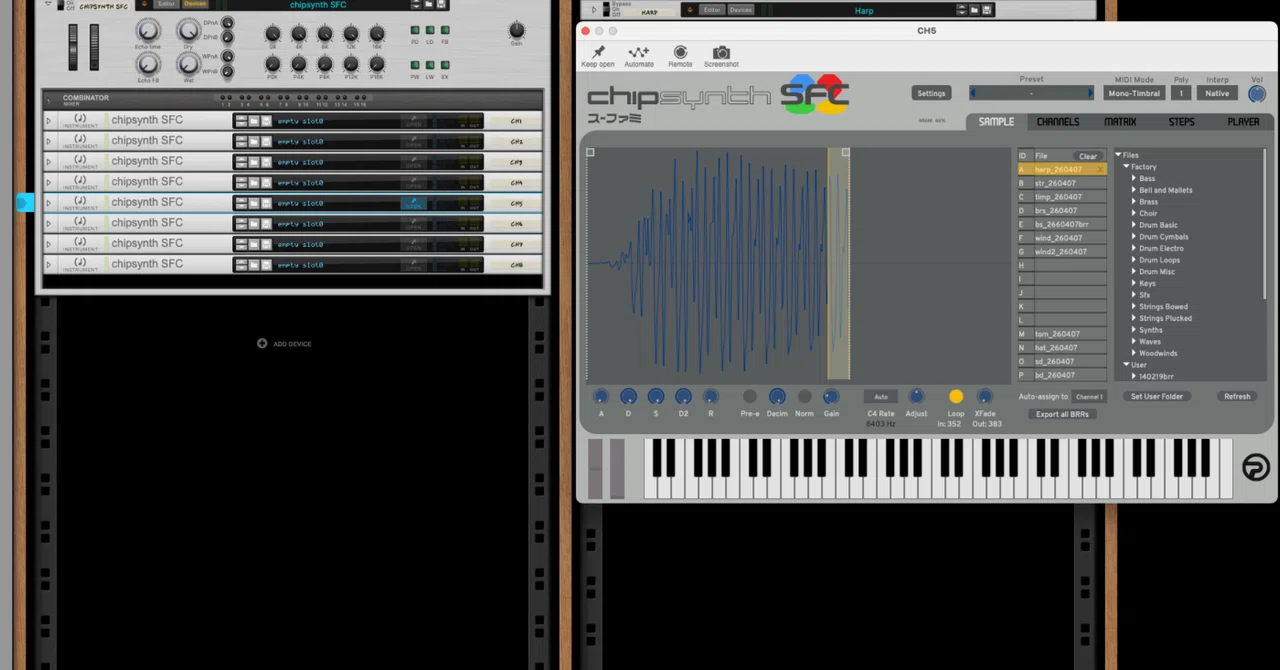Go to next preset with right arrow
The image size is (1280, 670).
[1090, 93]
